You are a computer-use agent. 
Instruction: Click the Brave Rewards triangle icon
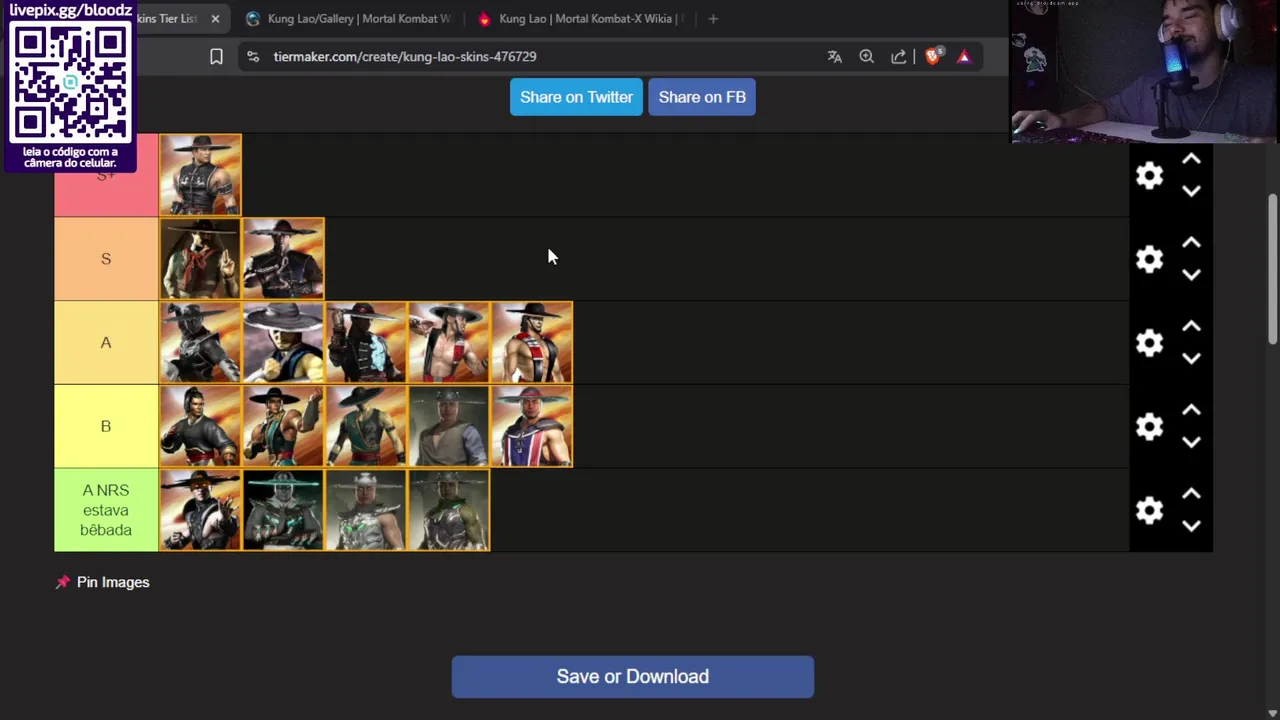pyautogui.click(x=964, y=57)
